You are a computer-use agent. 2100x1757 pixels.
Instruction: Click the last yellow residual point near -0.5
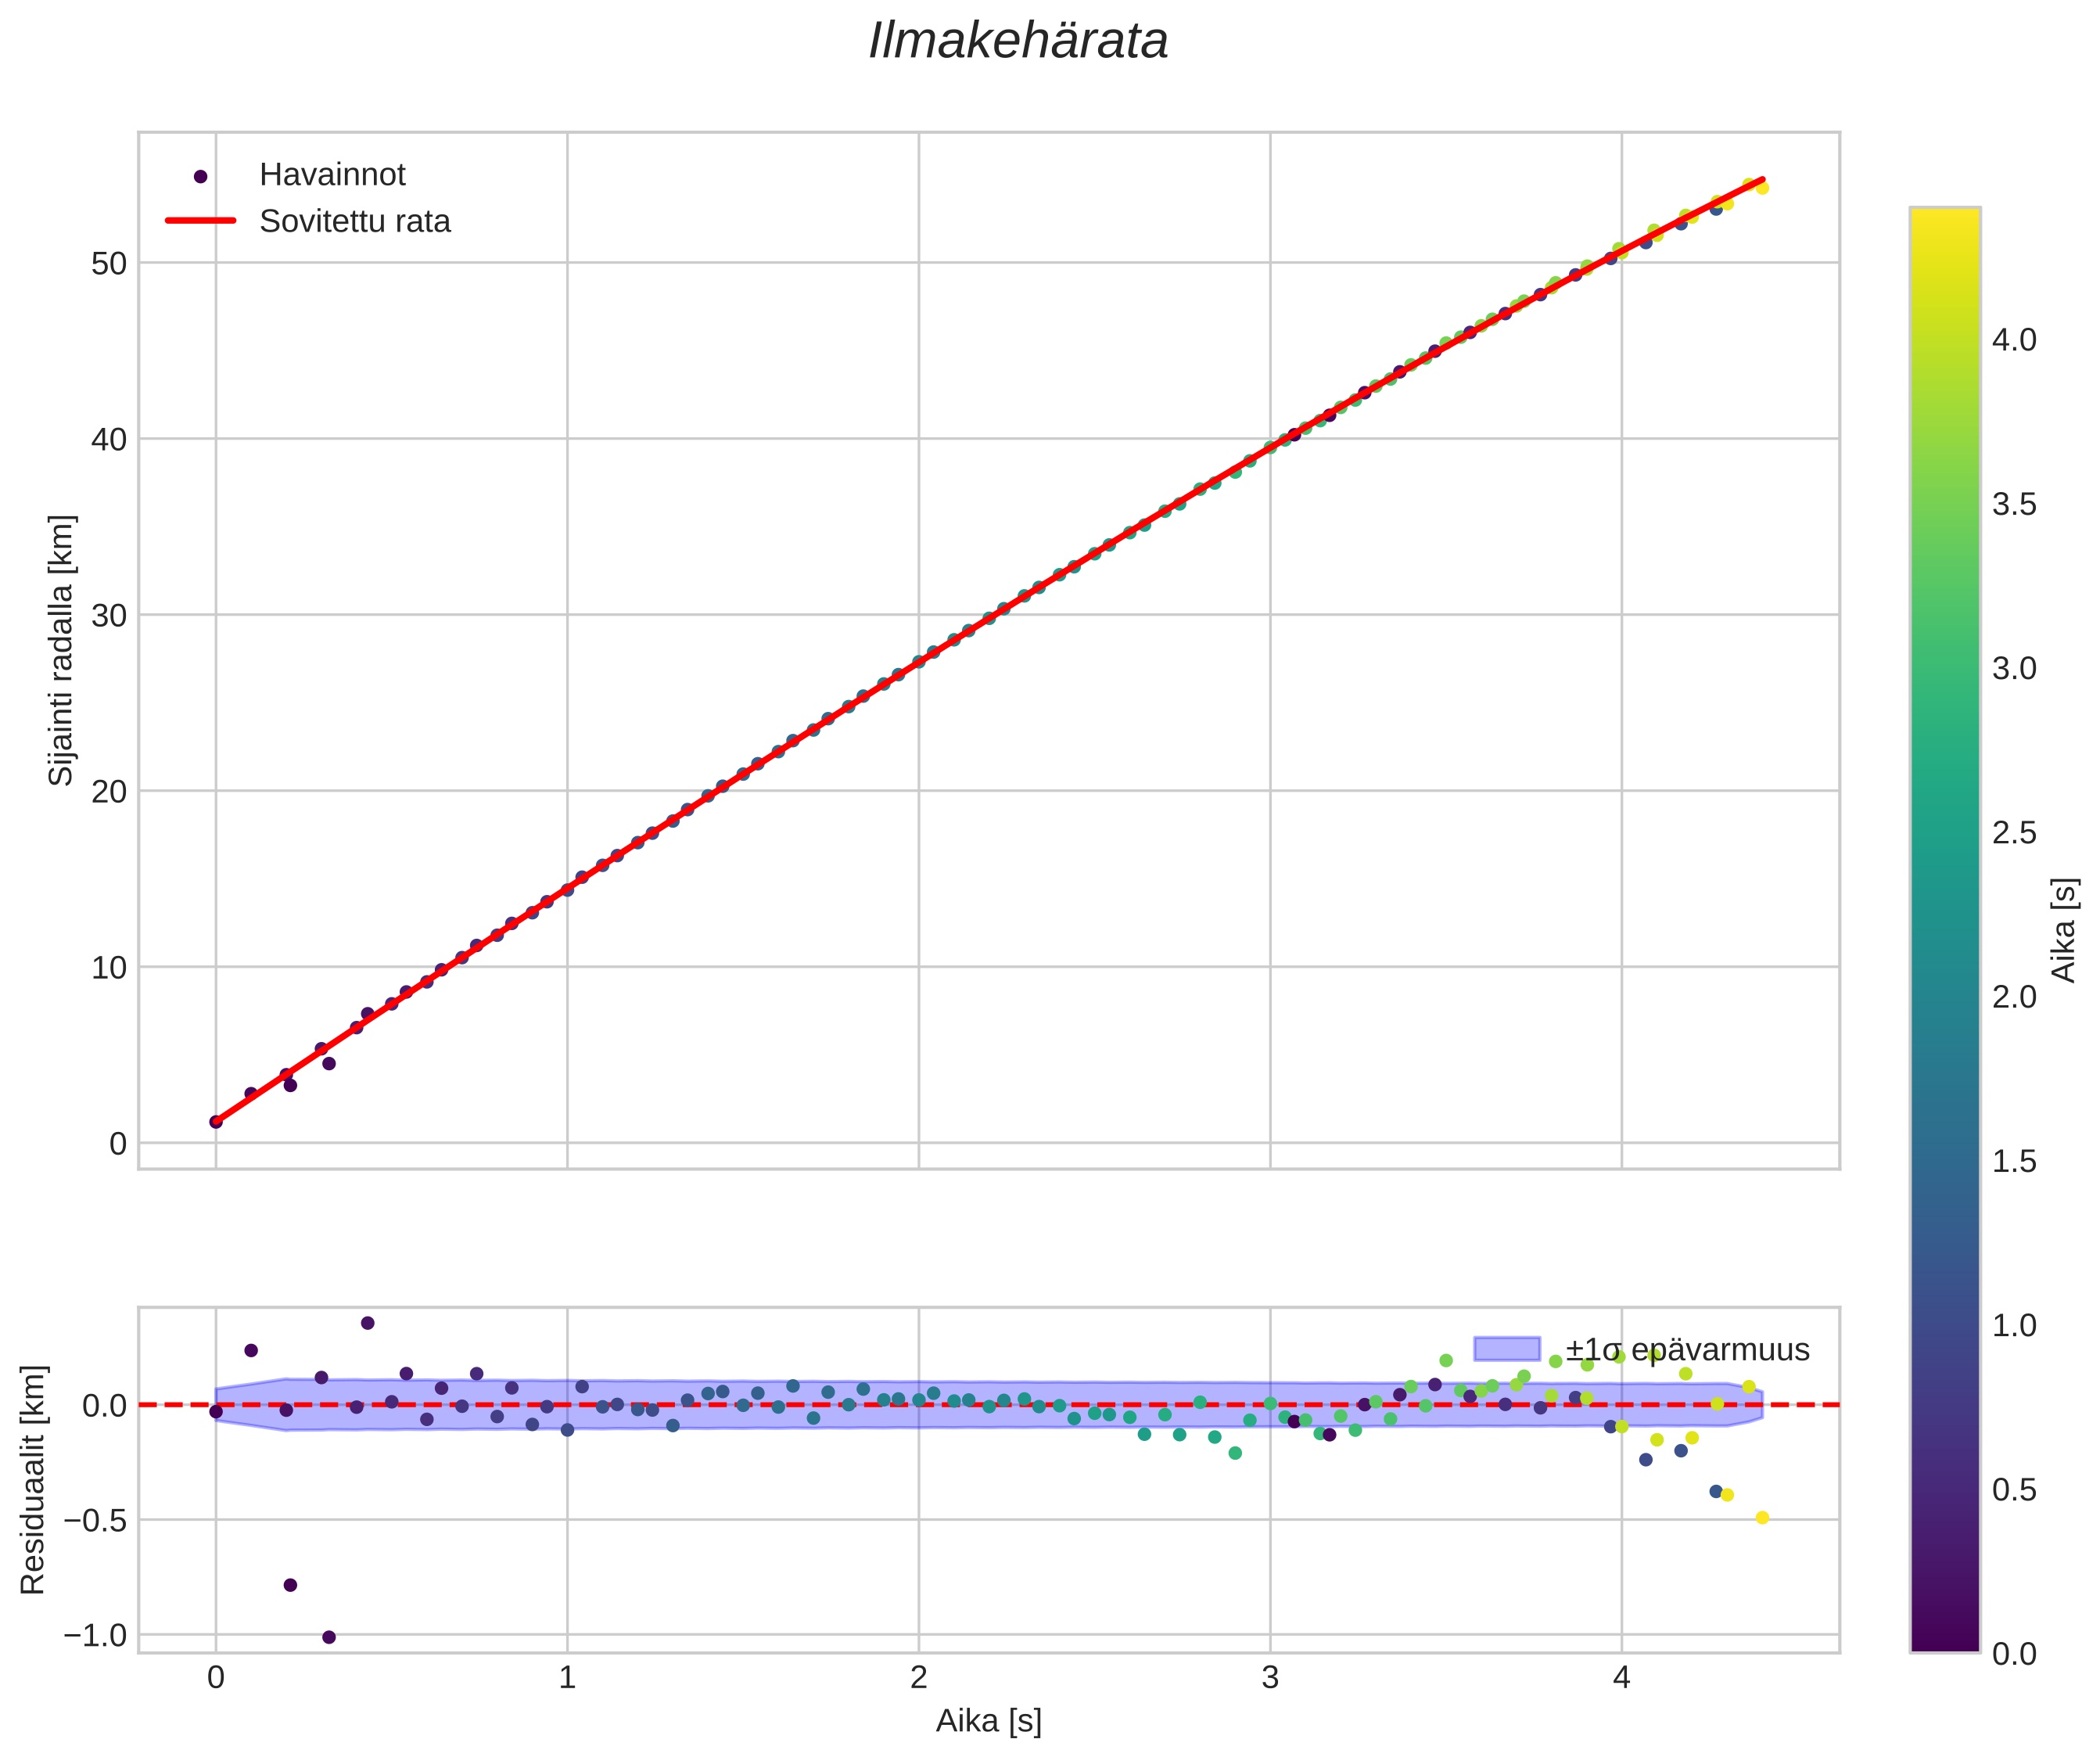tap(1762, 1518)
